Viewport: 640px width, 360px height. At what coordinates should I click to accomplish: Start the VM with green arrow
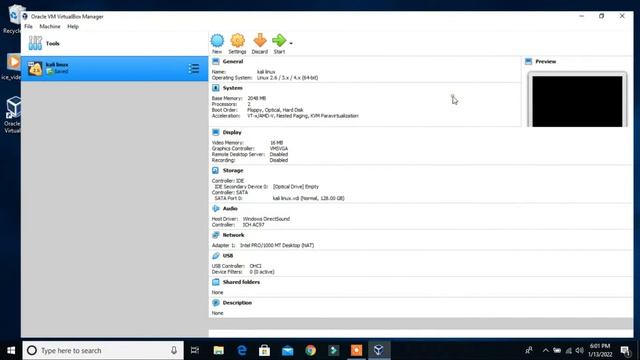point(279,40)
